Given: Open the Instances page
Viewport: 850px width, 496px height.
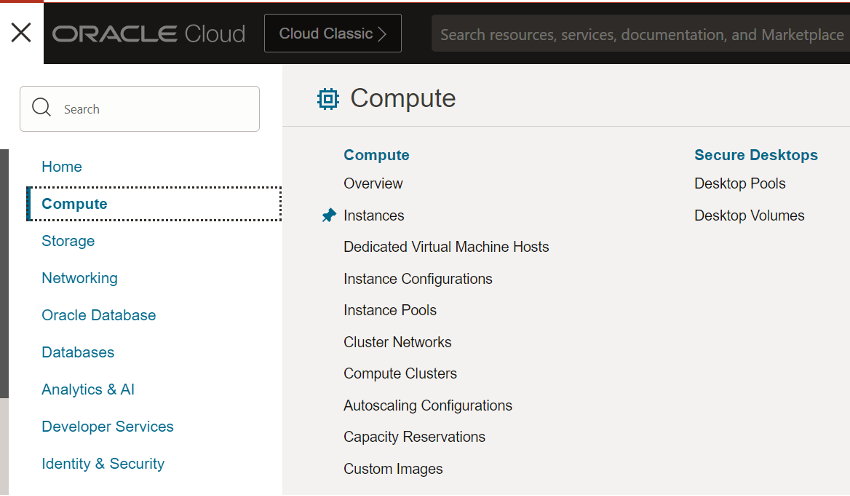Looking at the screenshot, I should coord(374,216).
